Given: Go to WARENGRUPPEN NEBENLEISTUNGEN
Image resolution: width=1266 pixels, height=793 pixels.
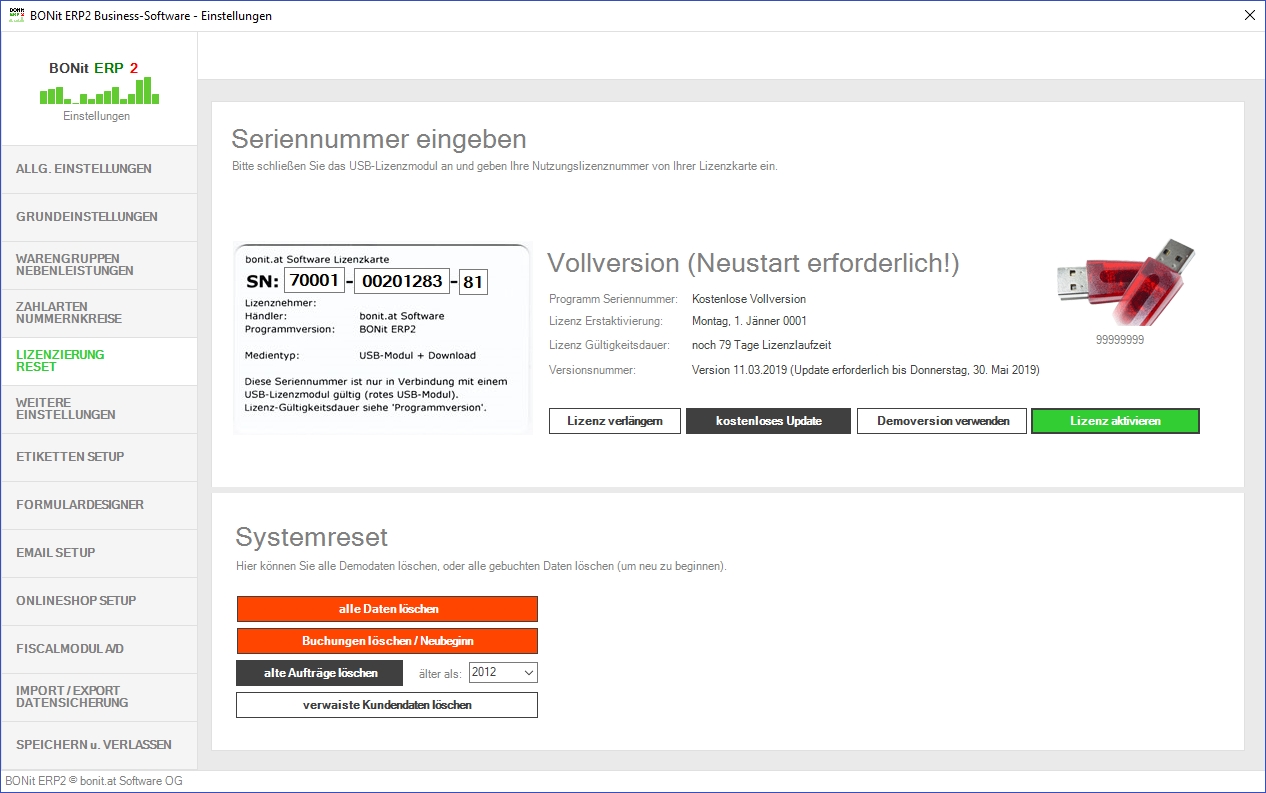Looking at the screenshot, I should tap(99, 265).
